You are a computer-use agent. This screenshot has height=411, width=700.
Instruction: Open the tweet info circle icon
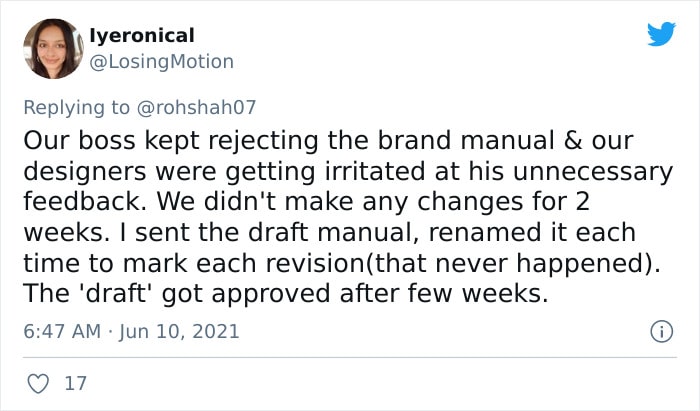pos(661,332)
